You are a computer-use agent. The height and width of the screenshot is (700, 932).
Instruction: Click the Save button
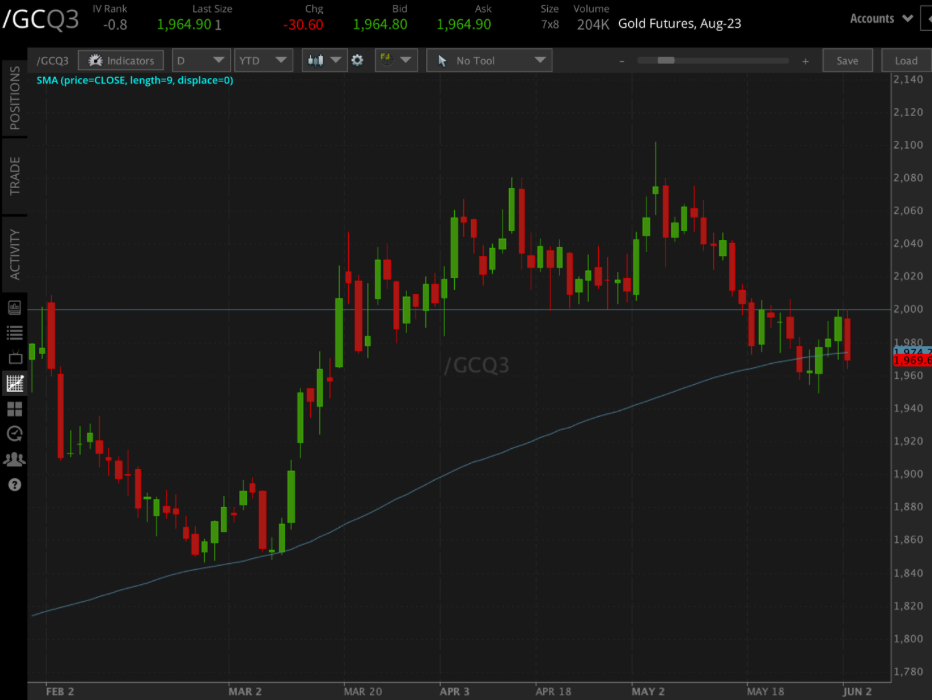[x=847, y=60]
